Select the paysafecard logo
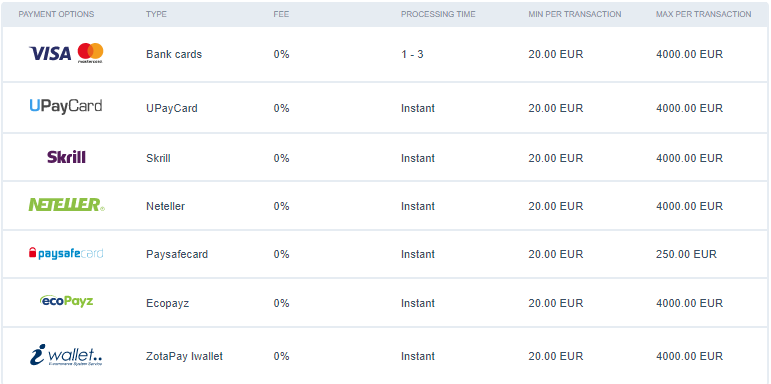This screenshot has height=384, width=771. (66, 254)
